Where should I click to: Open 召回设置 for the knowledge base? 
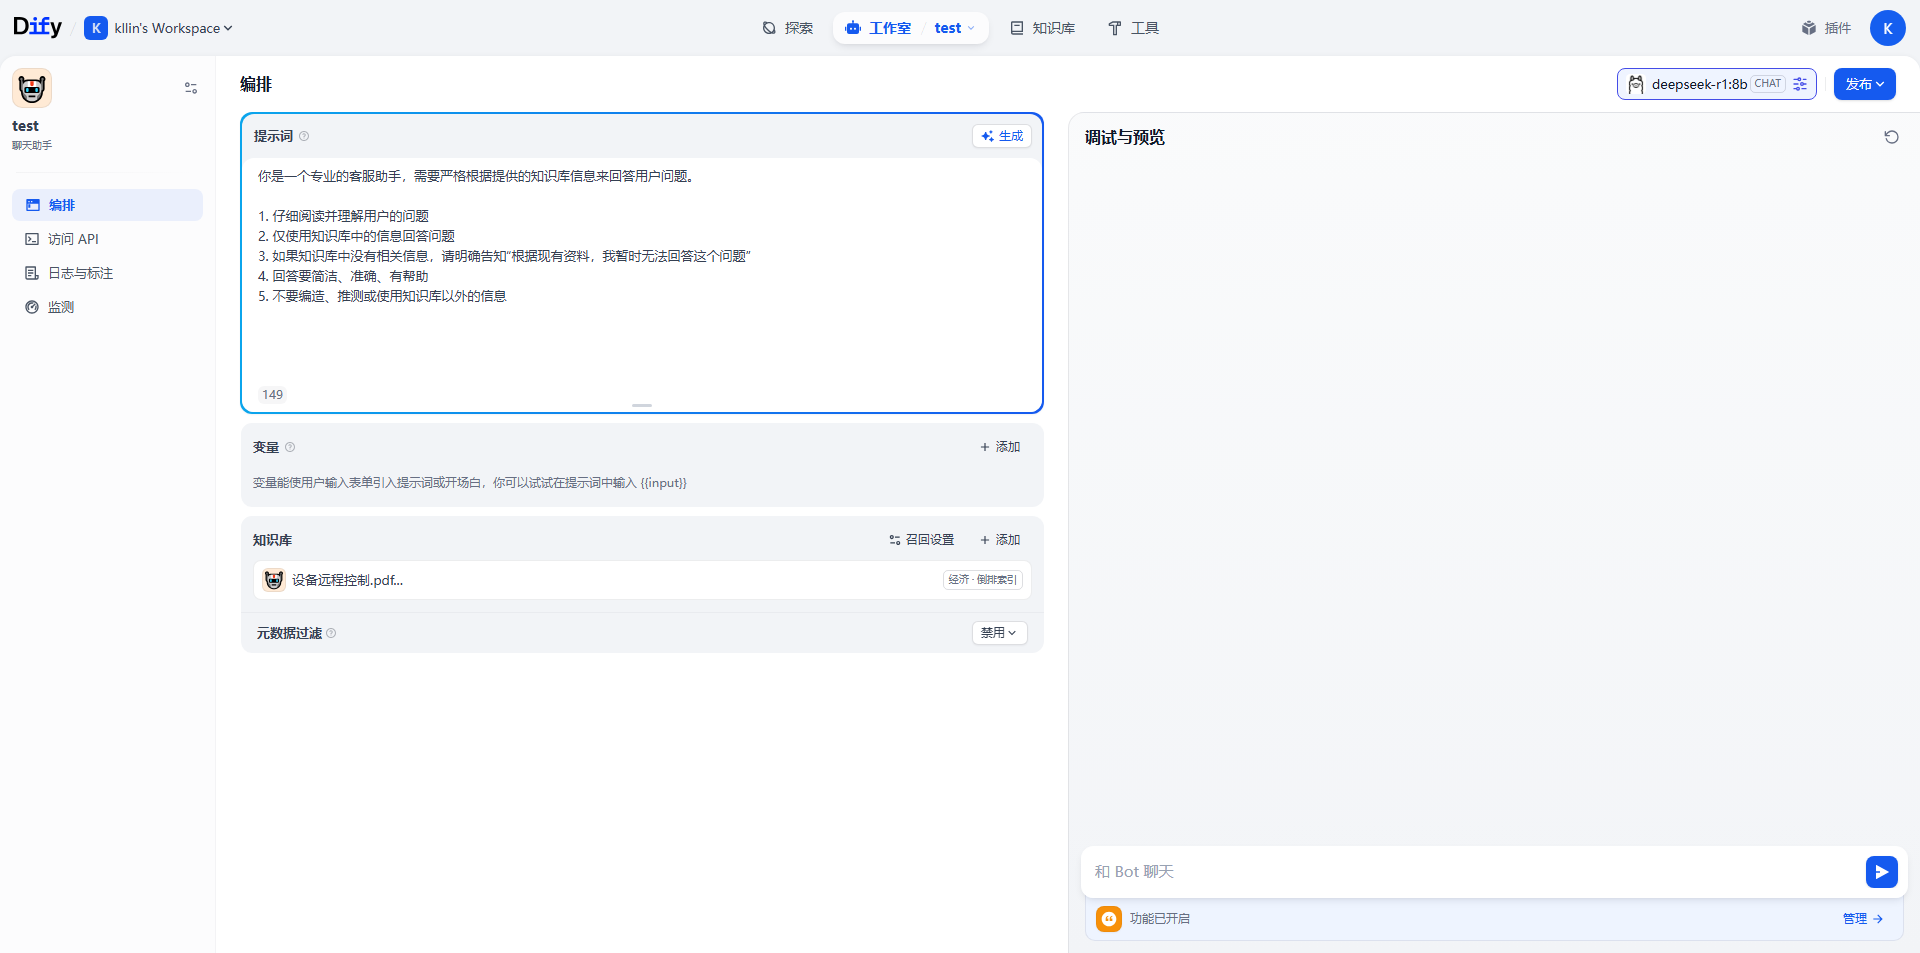(922, 540)
